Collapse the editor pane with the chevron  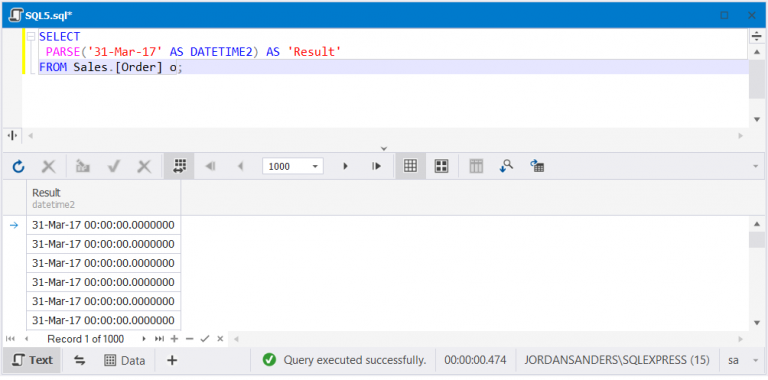384,148
